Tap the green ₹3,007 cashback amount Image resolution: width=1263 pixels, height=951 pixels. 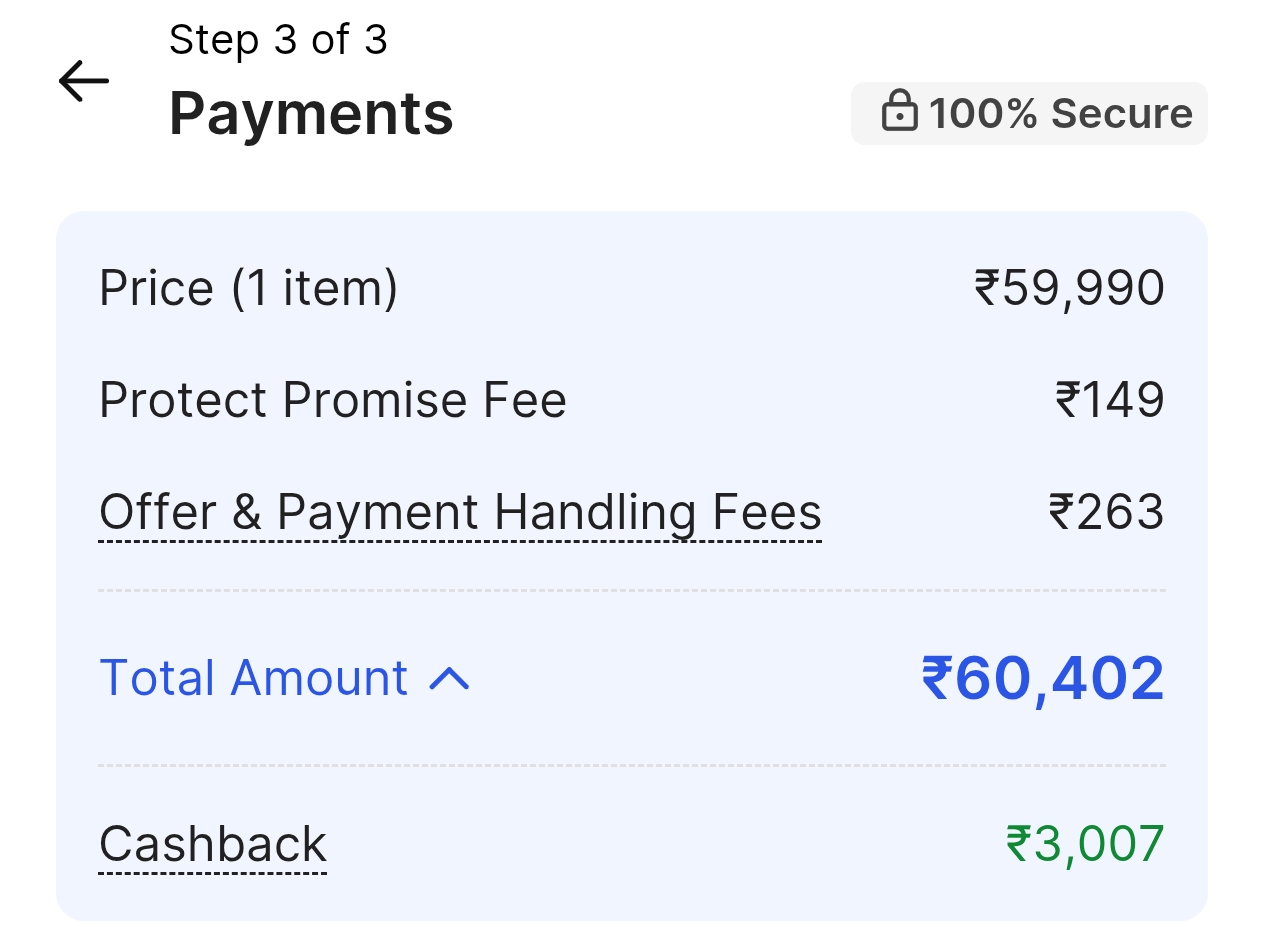pos(1084,844)
